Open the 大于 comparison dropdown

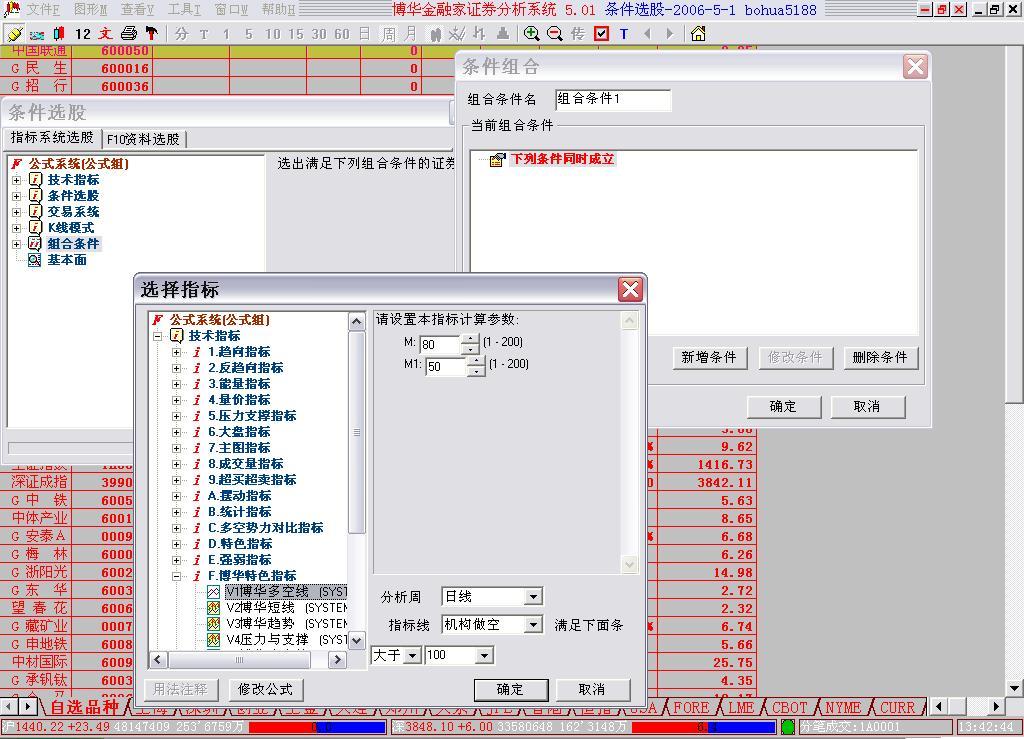[x=412, y=655]
